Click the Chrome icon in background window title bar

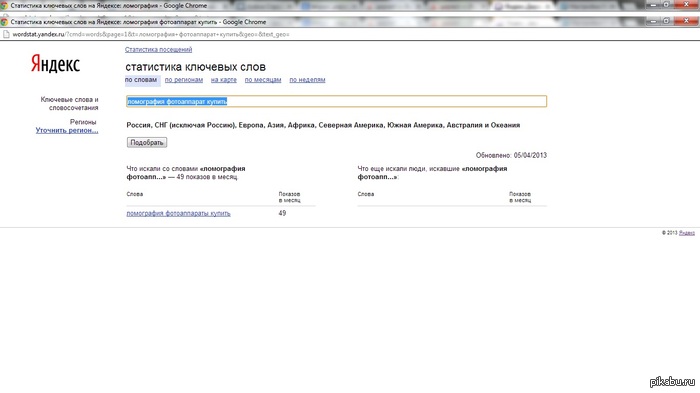pyautogui.click(x=4, y=5)
